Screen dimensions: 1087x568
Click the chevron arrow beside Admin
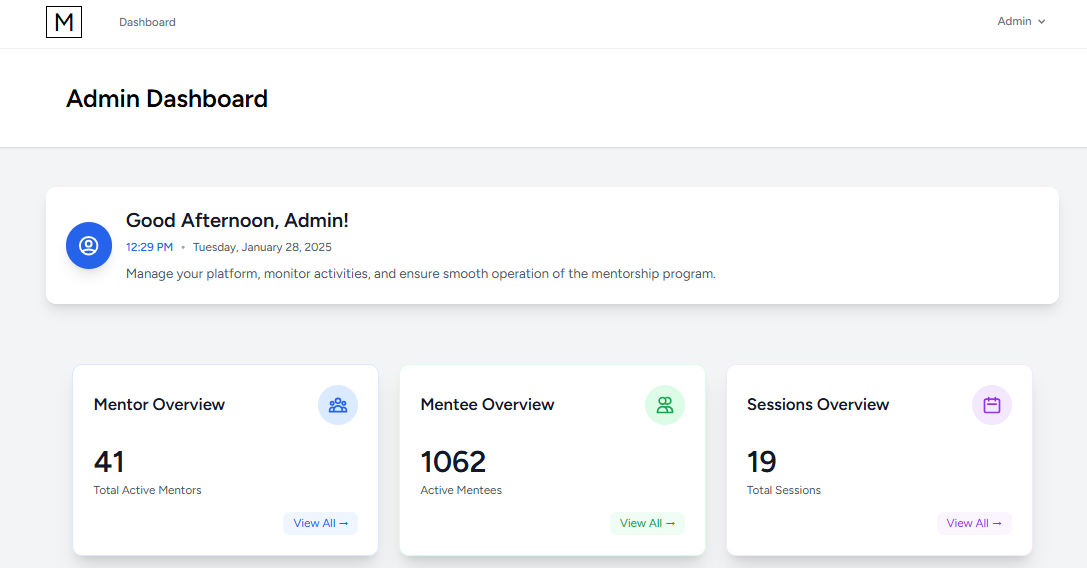[x=1042, y=22]
